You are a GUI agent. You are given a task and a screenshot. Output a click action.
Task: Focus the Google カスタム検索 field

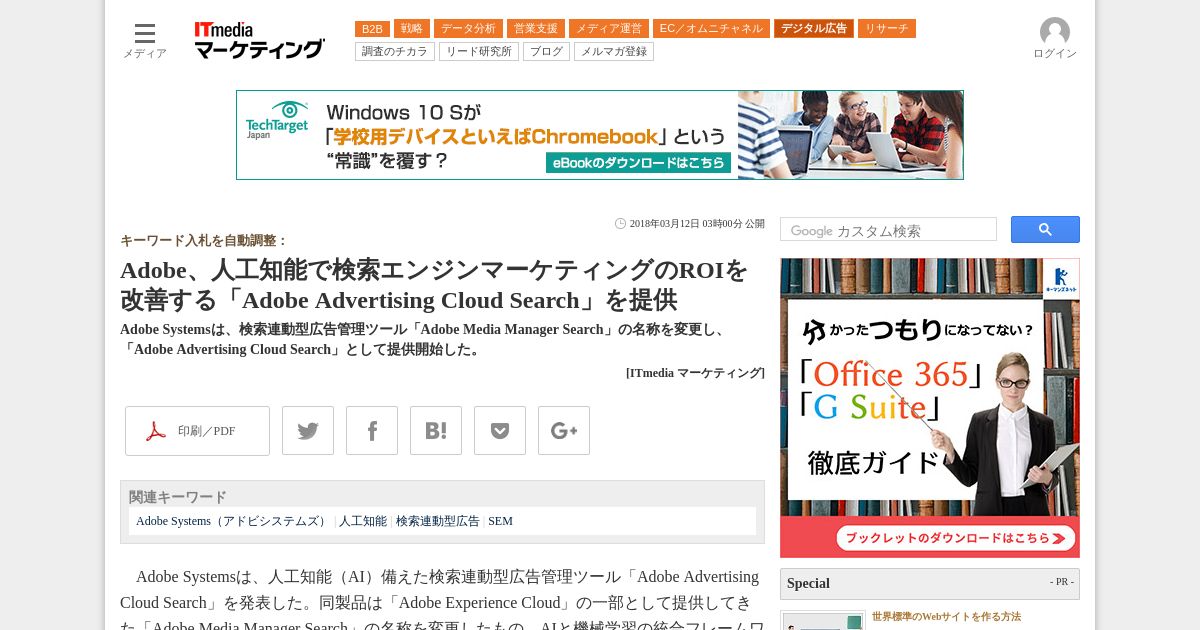tap(888, 229)
